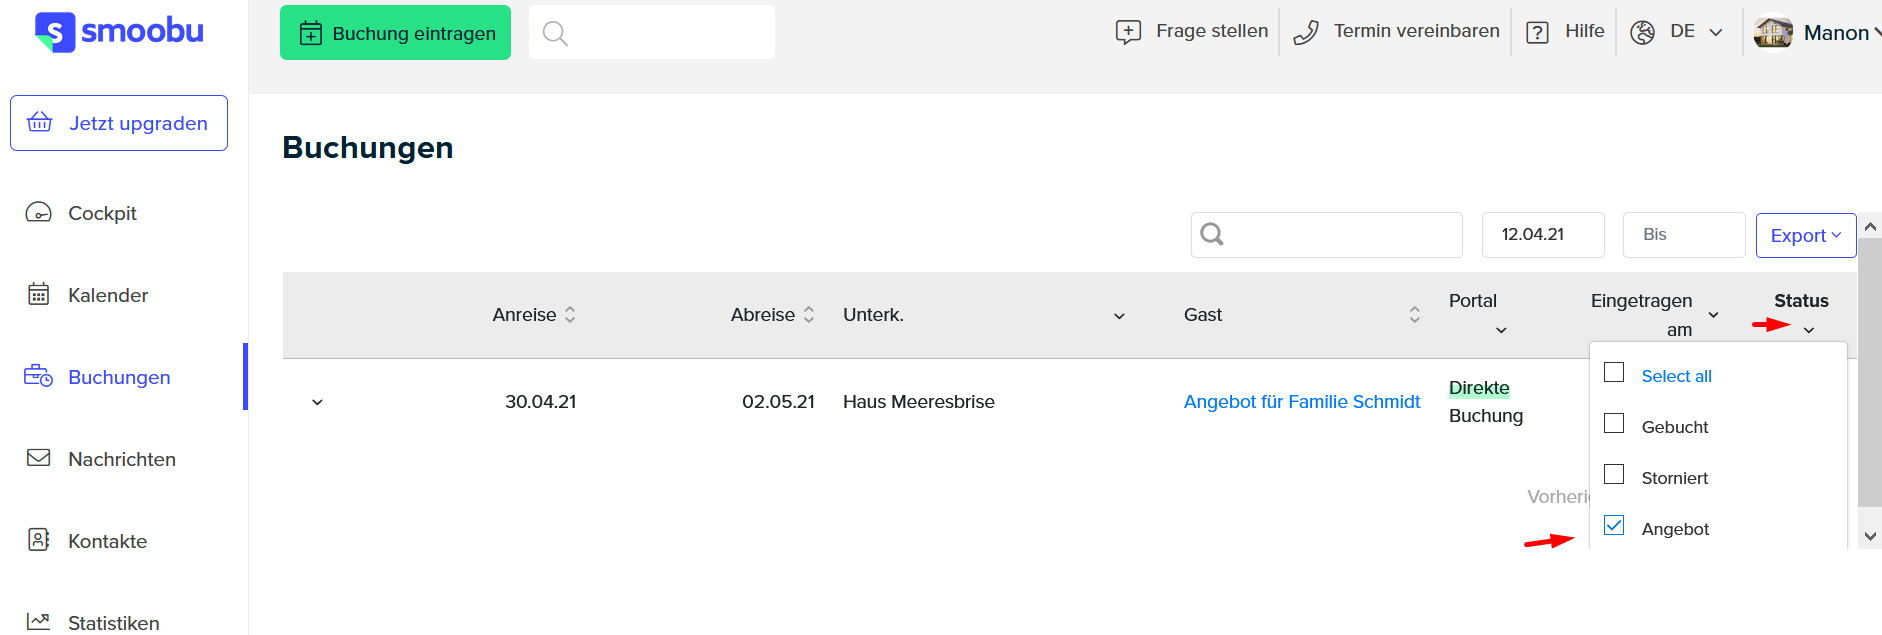The width and height of the screenshot is (1882, 635).
Task: Click the Manon profile avatar
Action: (x=1773, y=32)
